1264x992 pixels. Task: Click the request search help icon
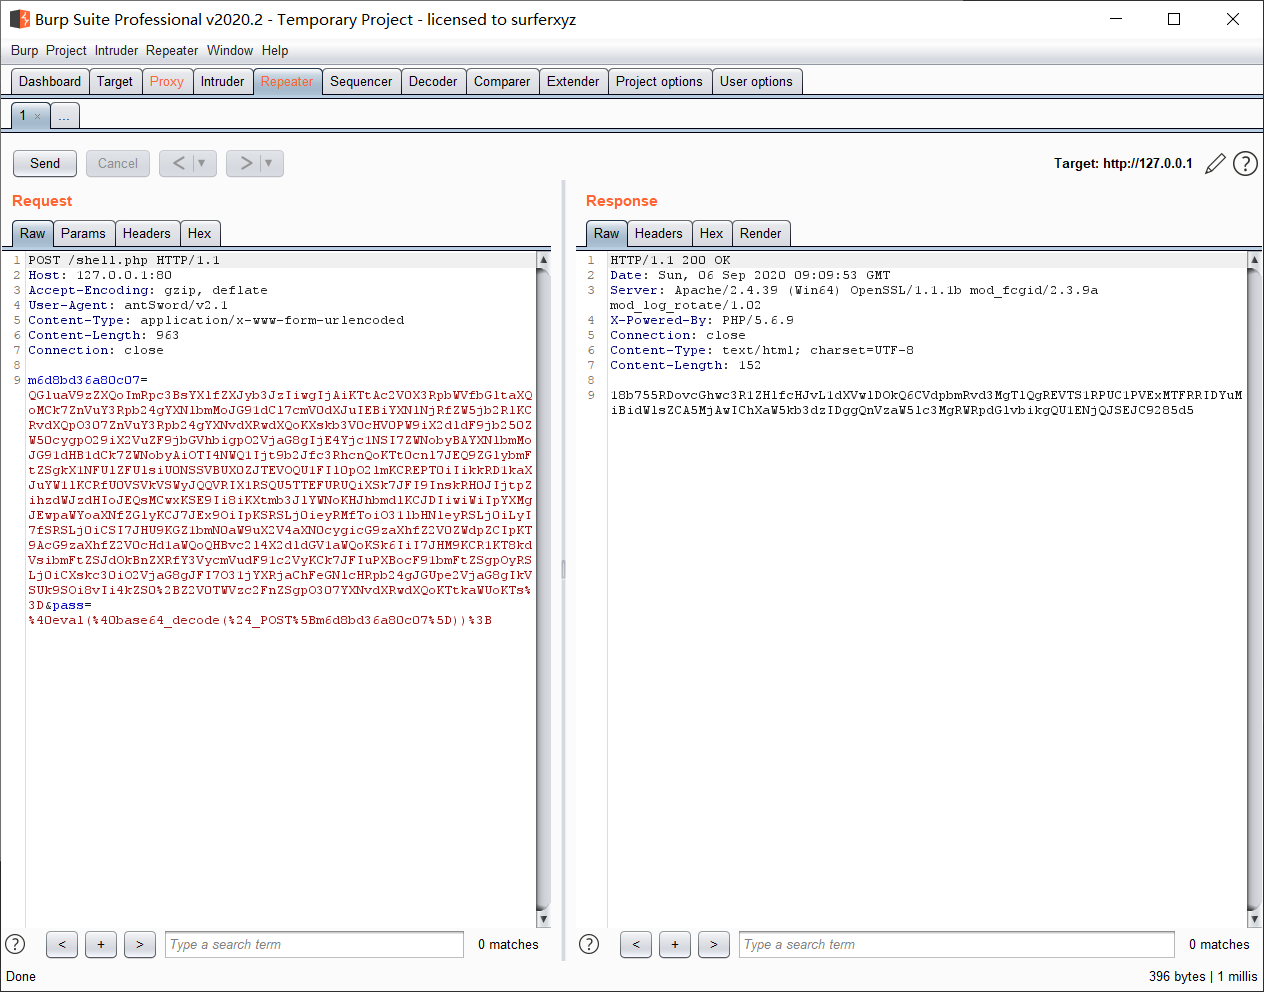tap(15, 944)
